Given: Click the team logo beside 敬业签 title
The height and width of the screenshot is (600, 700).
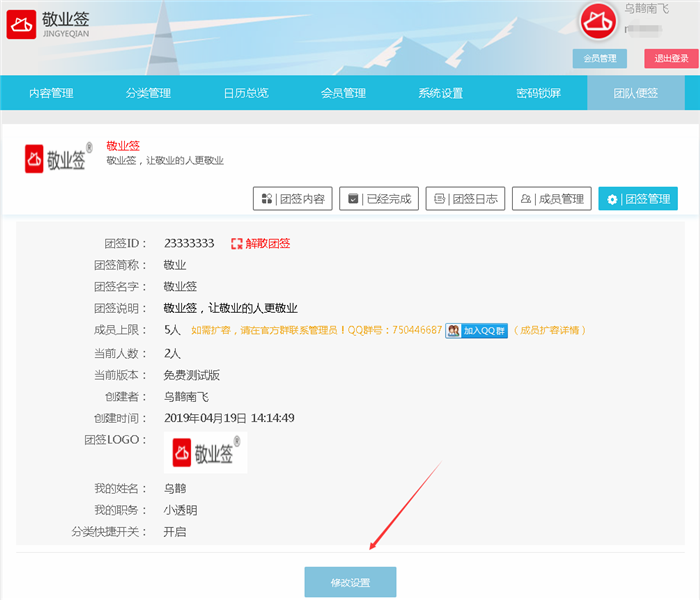Looking at the screenshot, I should click(58, 158).
